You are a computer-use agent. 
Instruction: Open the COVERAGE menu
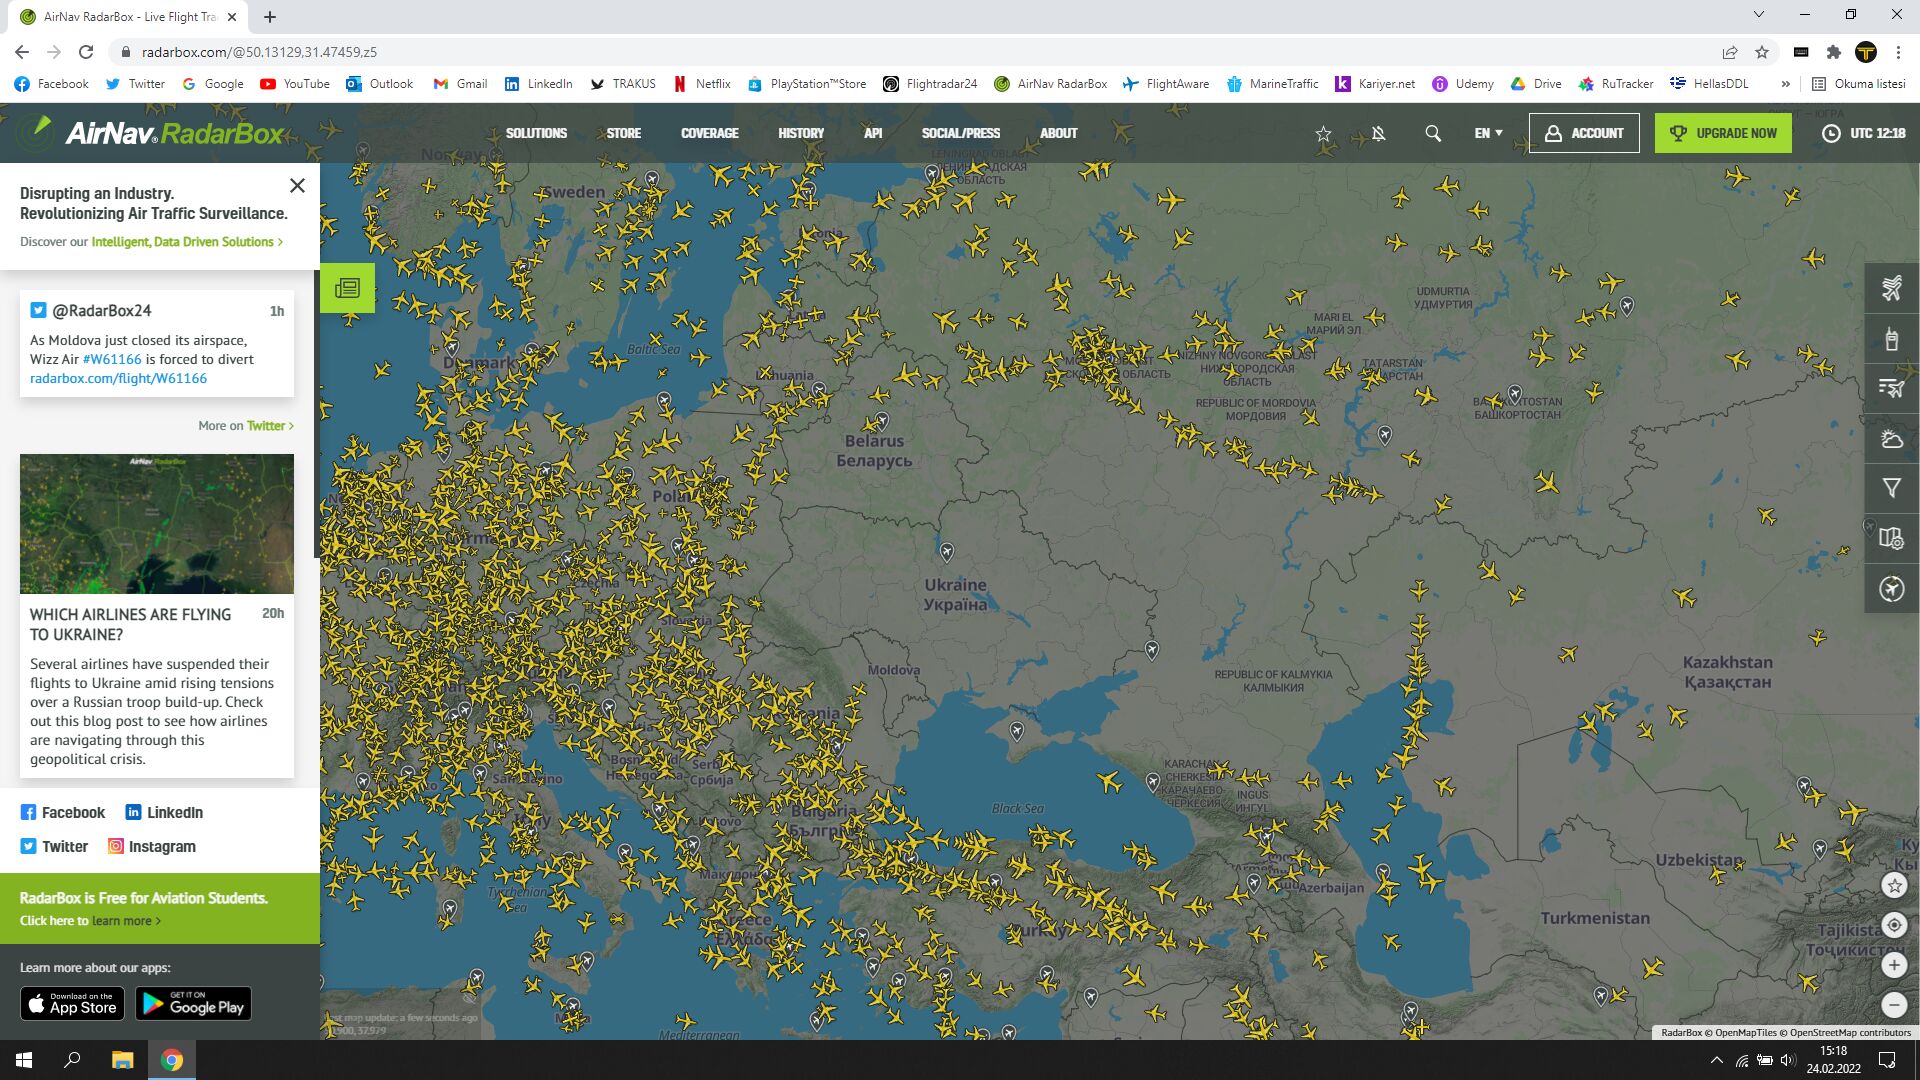(x=709, y=133)
